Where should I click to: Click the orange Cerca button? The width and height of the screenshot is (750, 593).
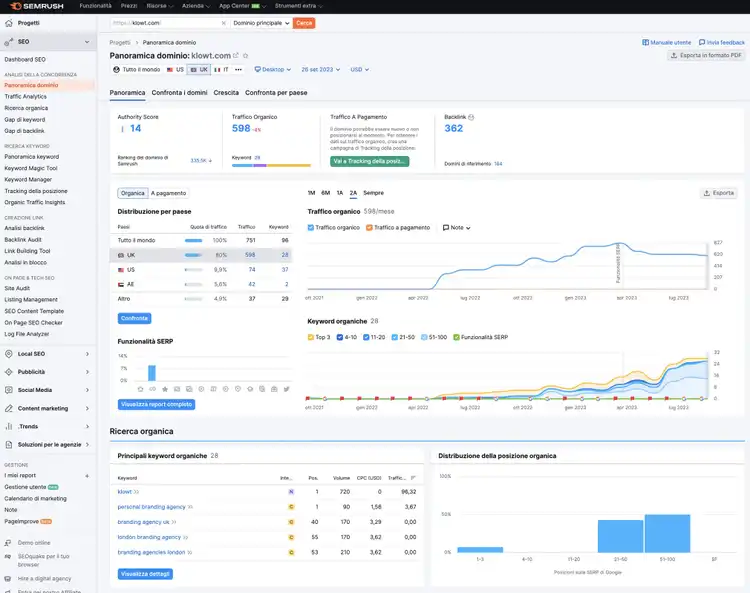tap(304, 23)
